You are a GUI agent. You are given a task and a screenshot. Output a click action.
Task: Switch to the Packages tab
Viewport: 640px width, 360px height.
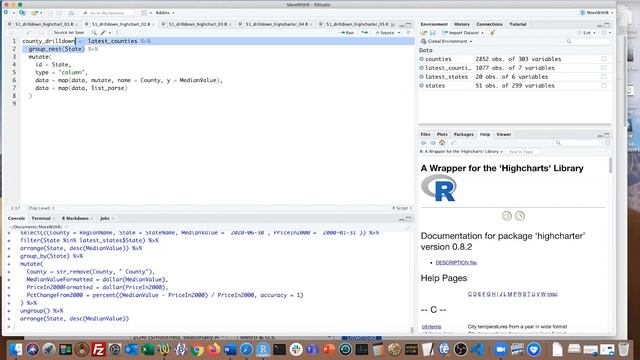tap(464, 134)
